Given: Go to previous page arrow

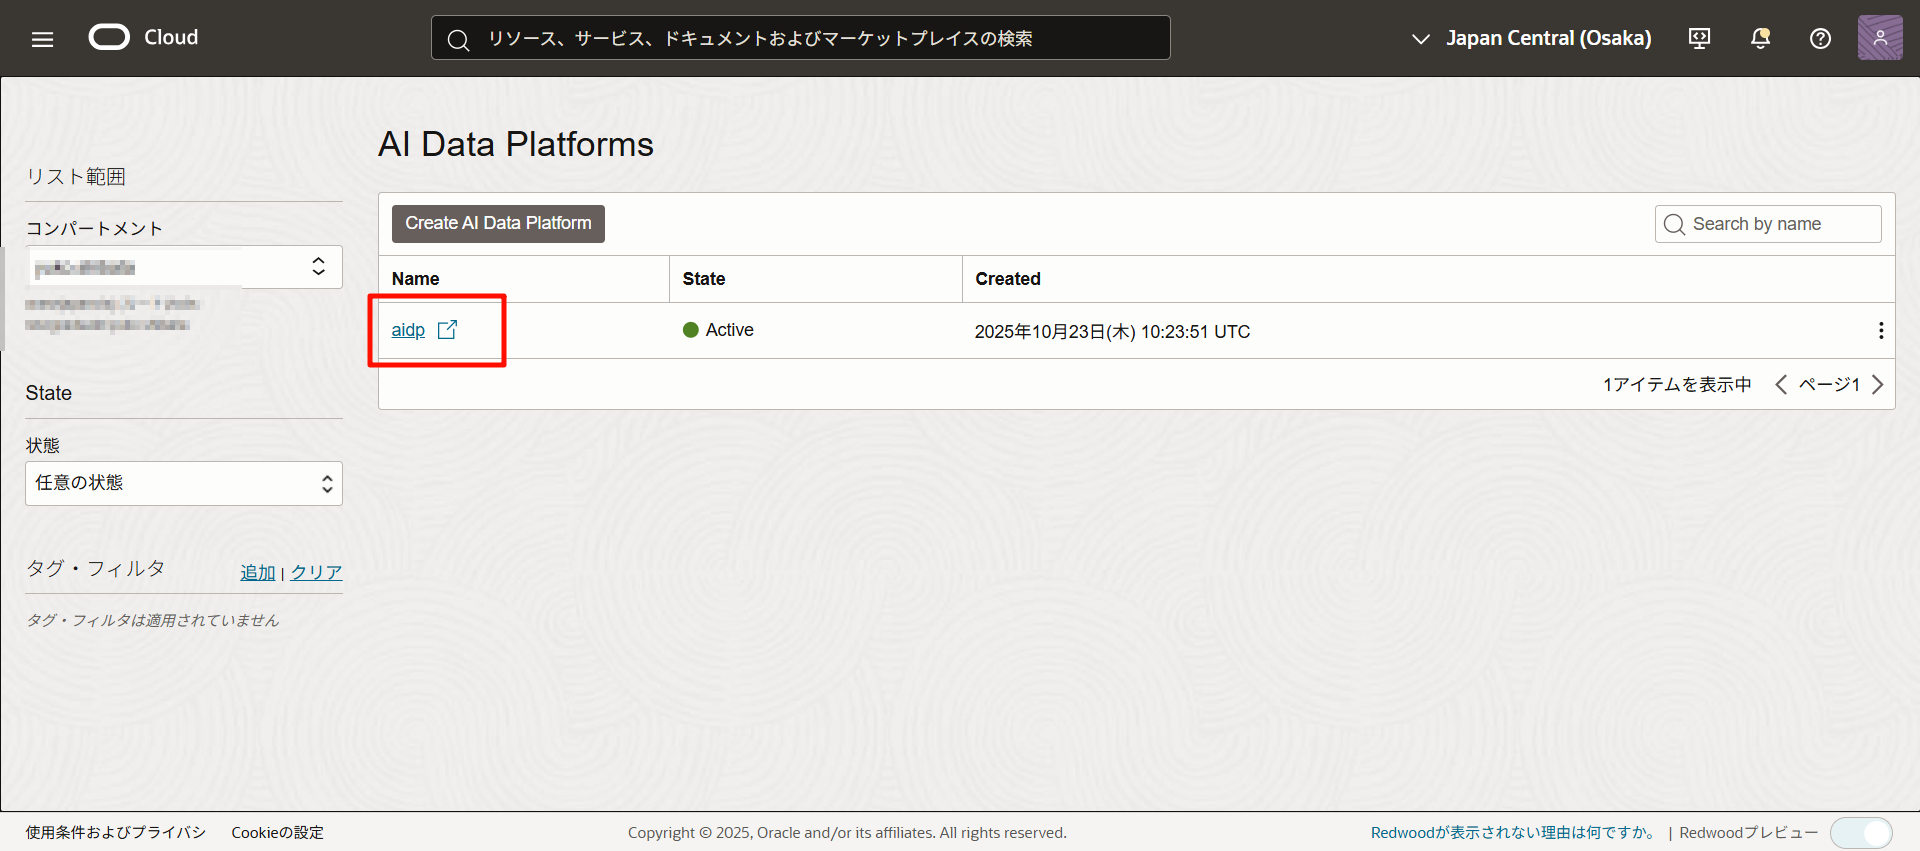Looking at the screenshot, I should [x=1781, y=385].
